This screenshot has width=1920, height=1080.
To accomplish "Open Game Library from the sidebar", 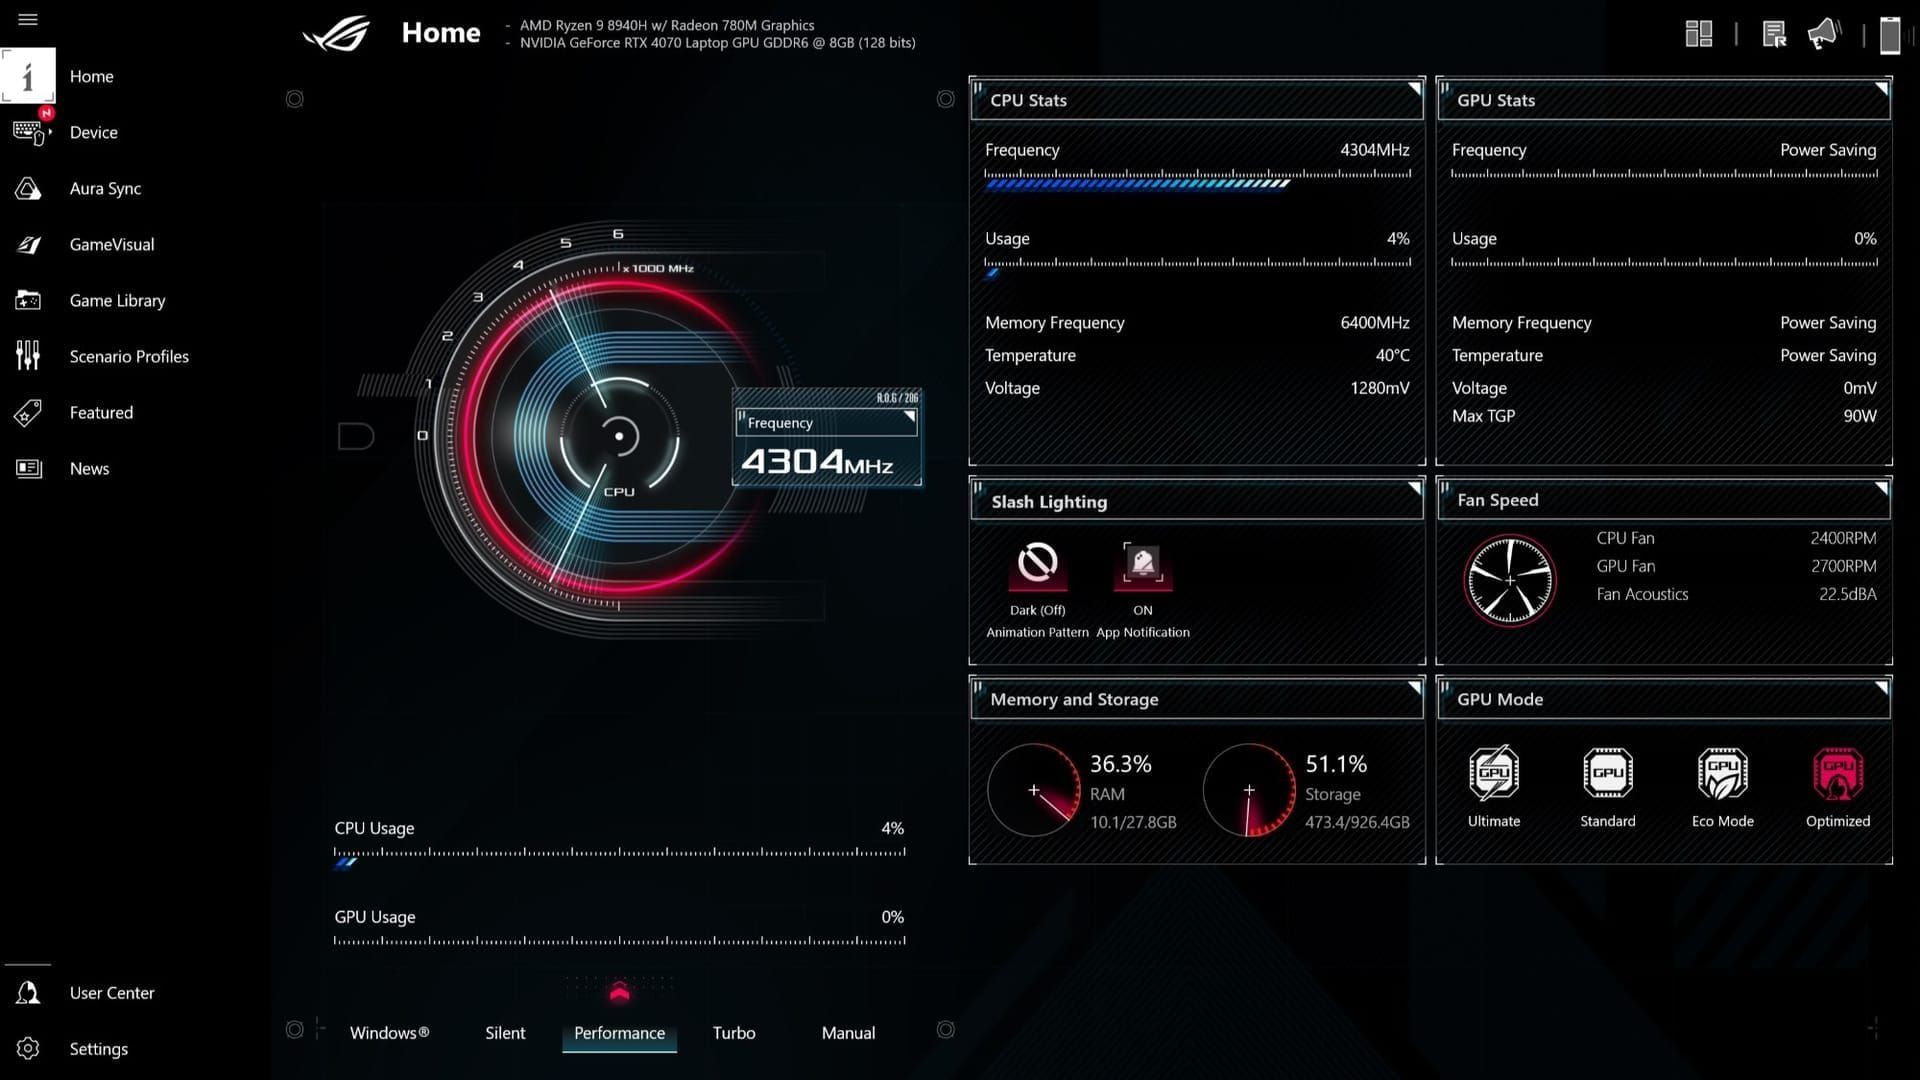I will pyautogui.click(x=117, y=300).
